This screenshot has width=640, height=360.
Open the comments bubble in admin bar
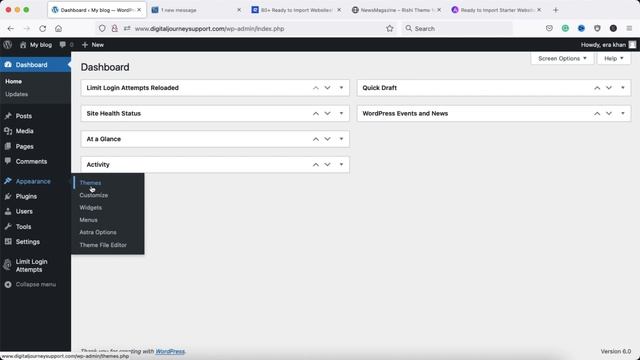click(66, 45)
